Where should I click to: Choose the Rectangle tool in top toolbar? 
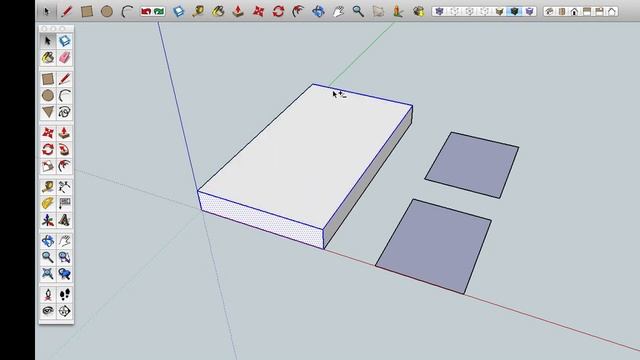tap(87, 11)
